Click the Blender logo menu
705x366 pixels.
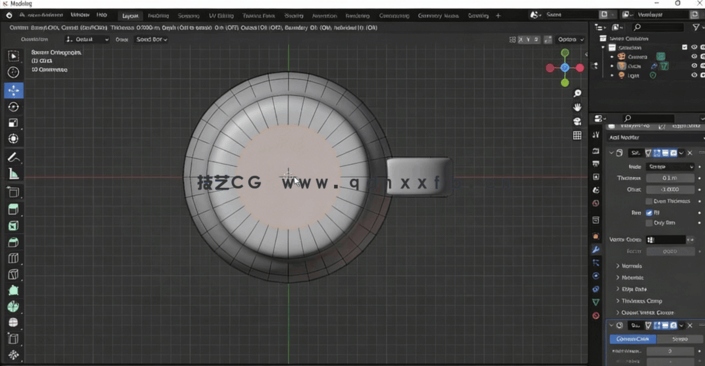[9, 15]
